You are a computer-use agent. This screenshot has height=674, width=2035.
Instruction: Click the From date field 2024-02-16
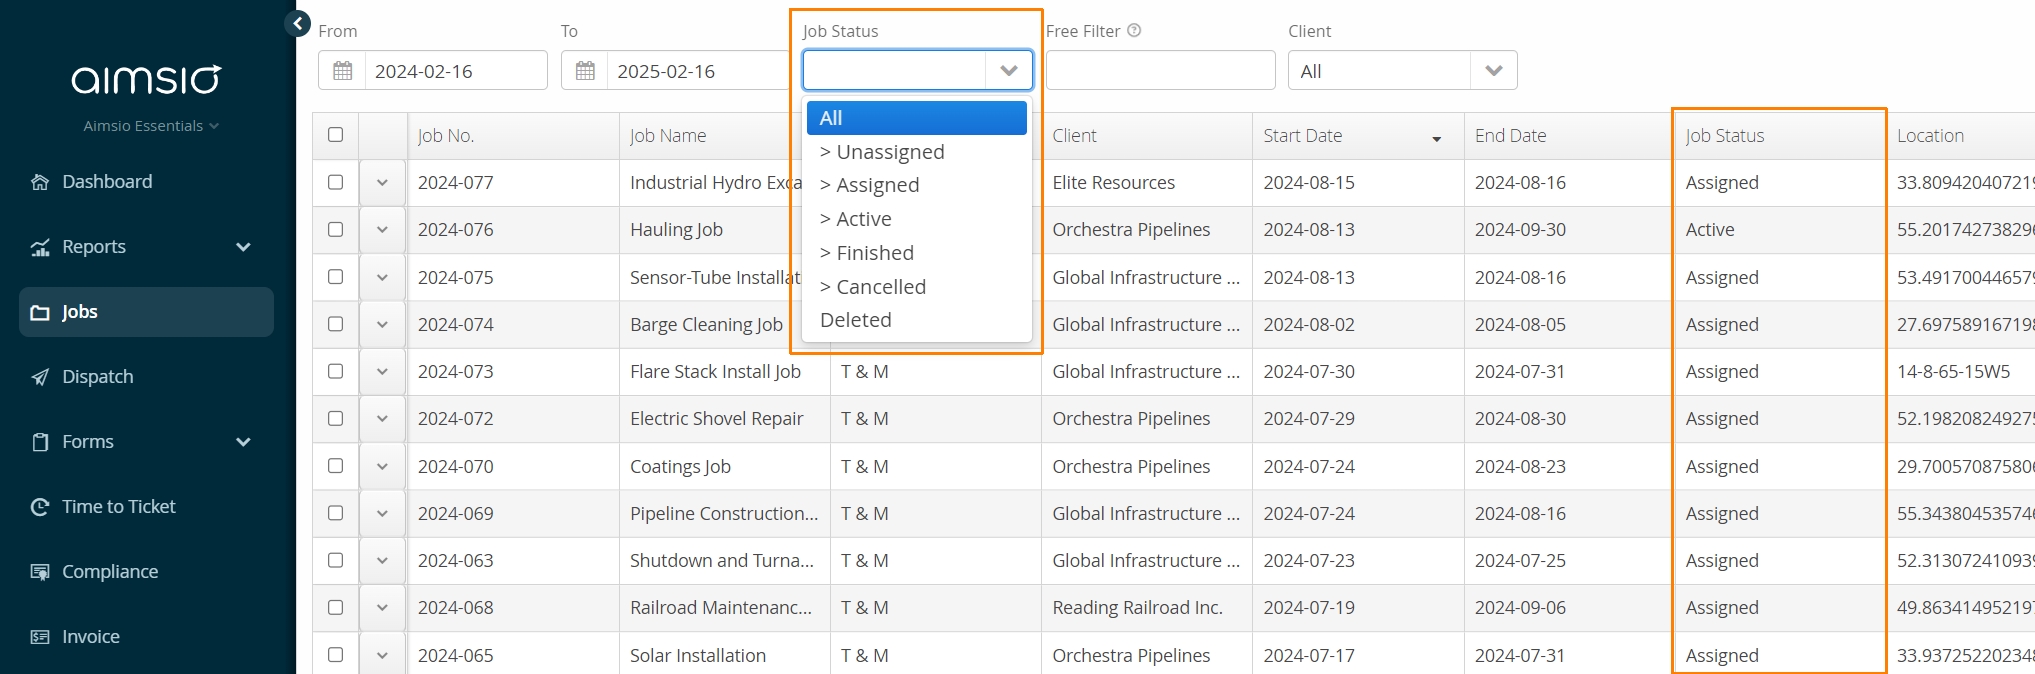(x=456, y=71)
